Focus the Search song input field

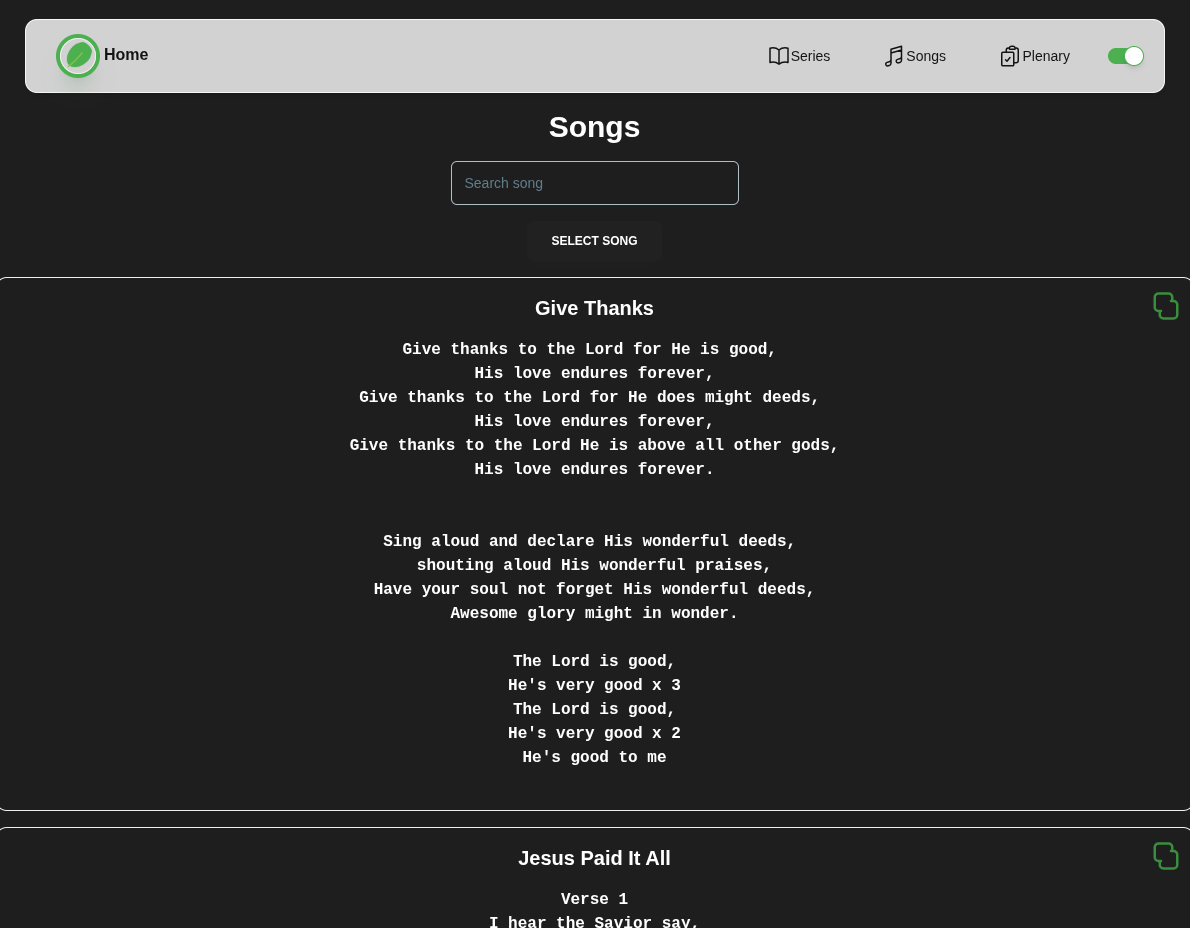coord(594,183)
